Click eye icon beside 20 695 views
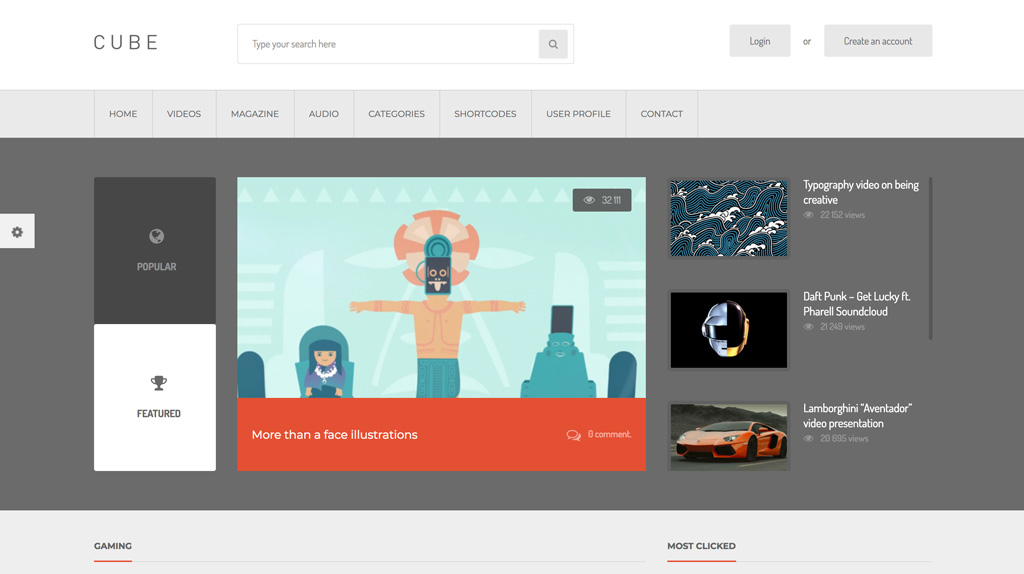This screenshot has width=1024, height=574. pyautogui.click(x=808, y=438)
